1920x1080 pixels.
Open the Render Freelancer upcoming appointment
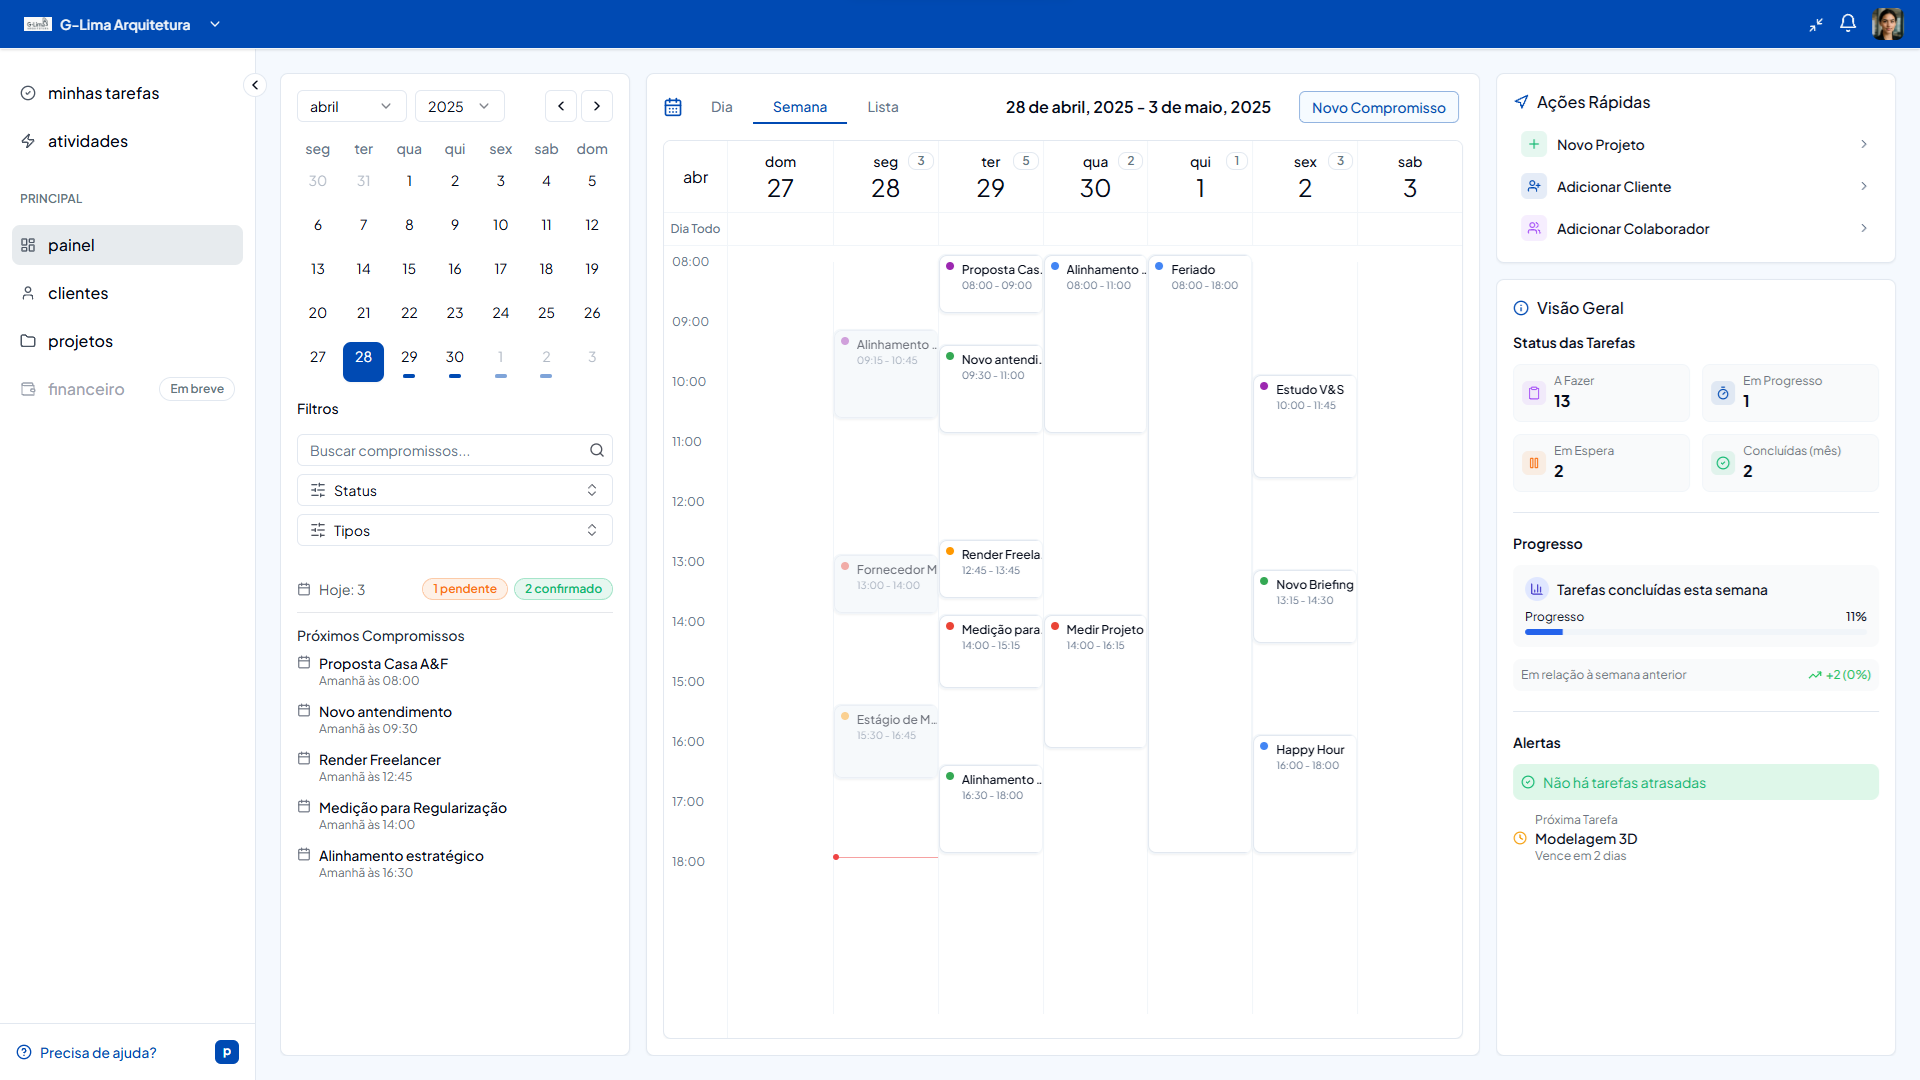tap(380, 767)
